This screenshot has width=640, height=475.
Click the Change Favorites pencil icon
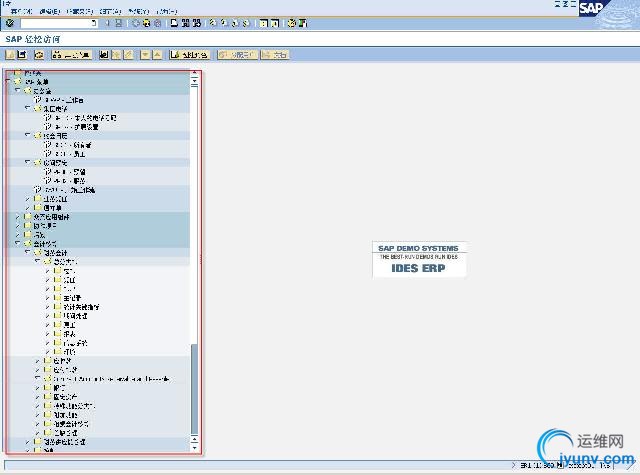coord(129,54)
